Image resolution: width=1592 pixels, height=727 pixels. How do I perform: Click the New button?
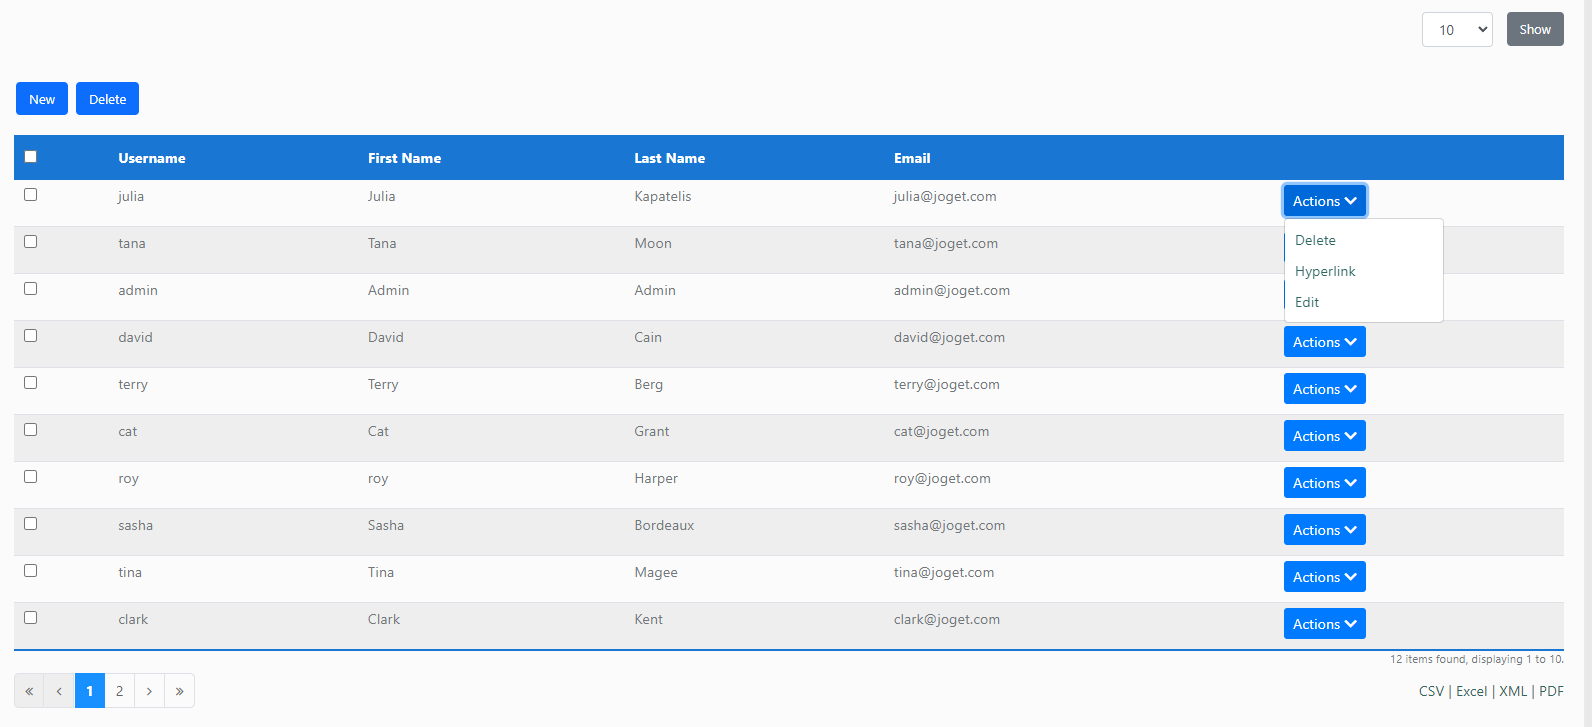pyautogui.click(x=42, y=99)
